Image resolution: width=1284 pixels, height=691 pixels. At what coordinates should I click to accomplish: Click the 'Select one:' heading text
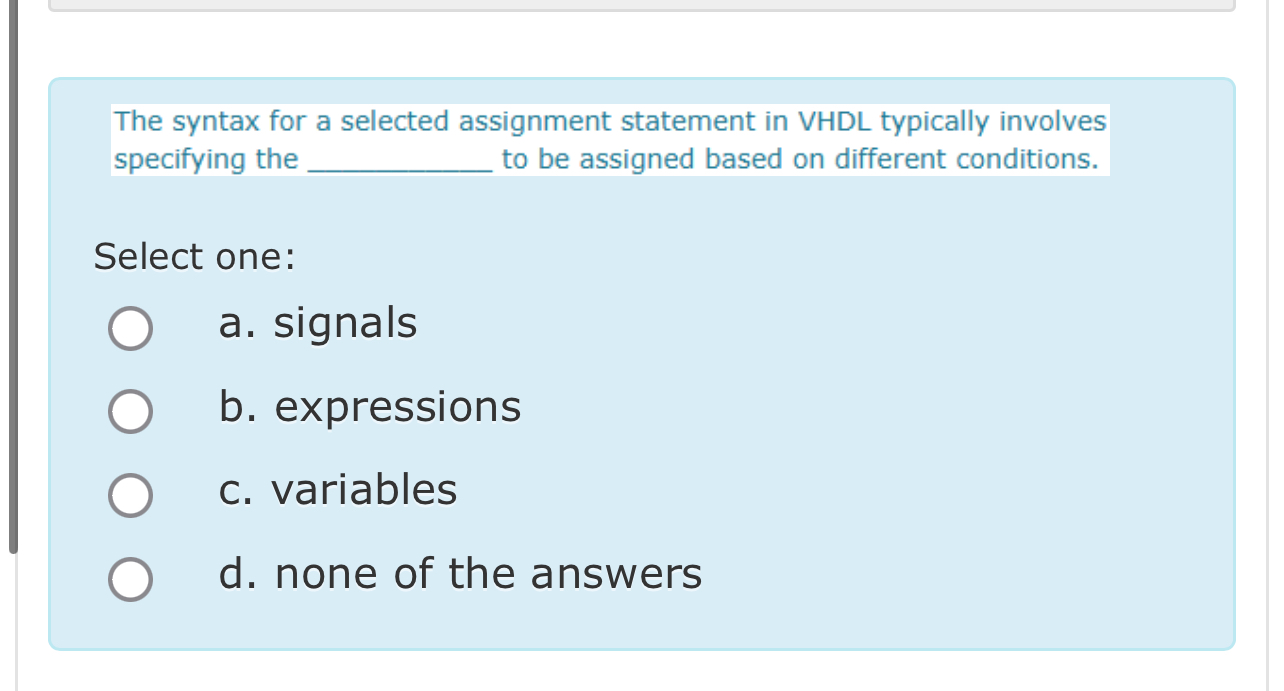coord(193,257)
